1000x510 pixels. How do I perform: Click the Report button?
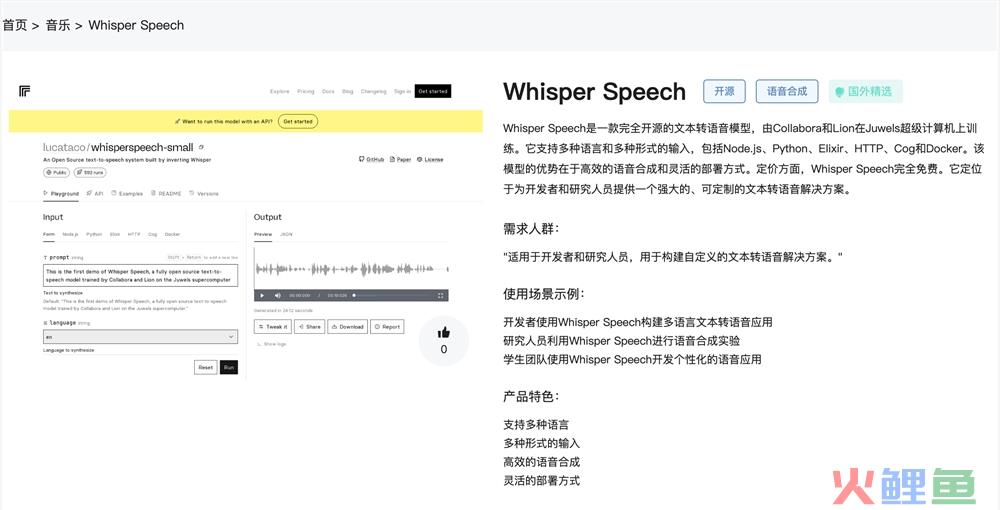click(x=387, y=326)
